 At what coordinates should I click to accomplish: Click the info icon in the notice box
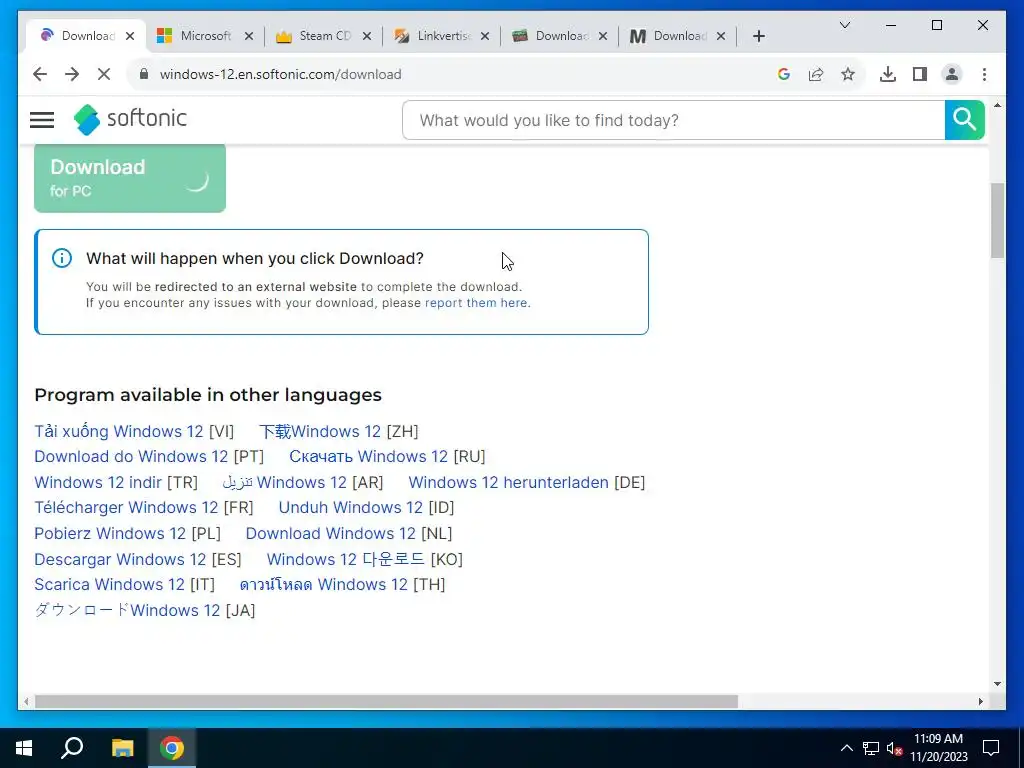point(62,258)
